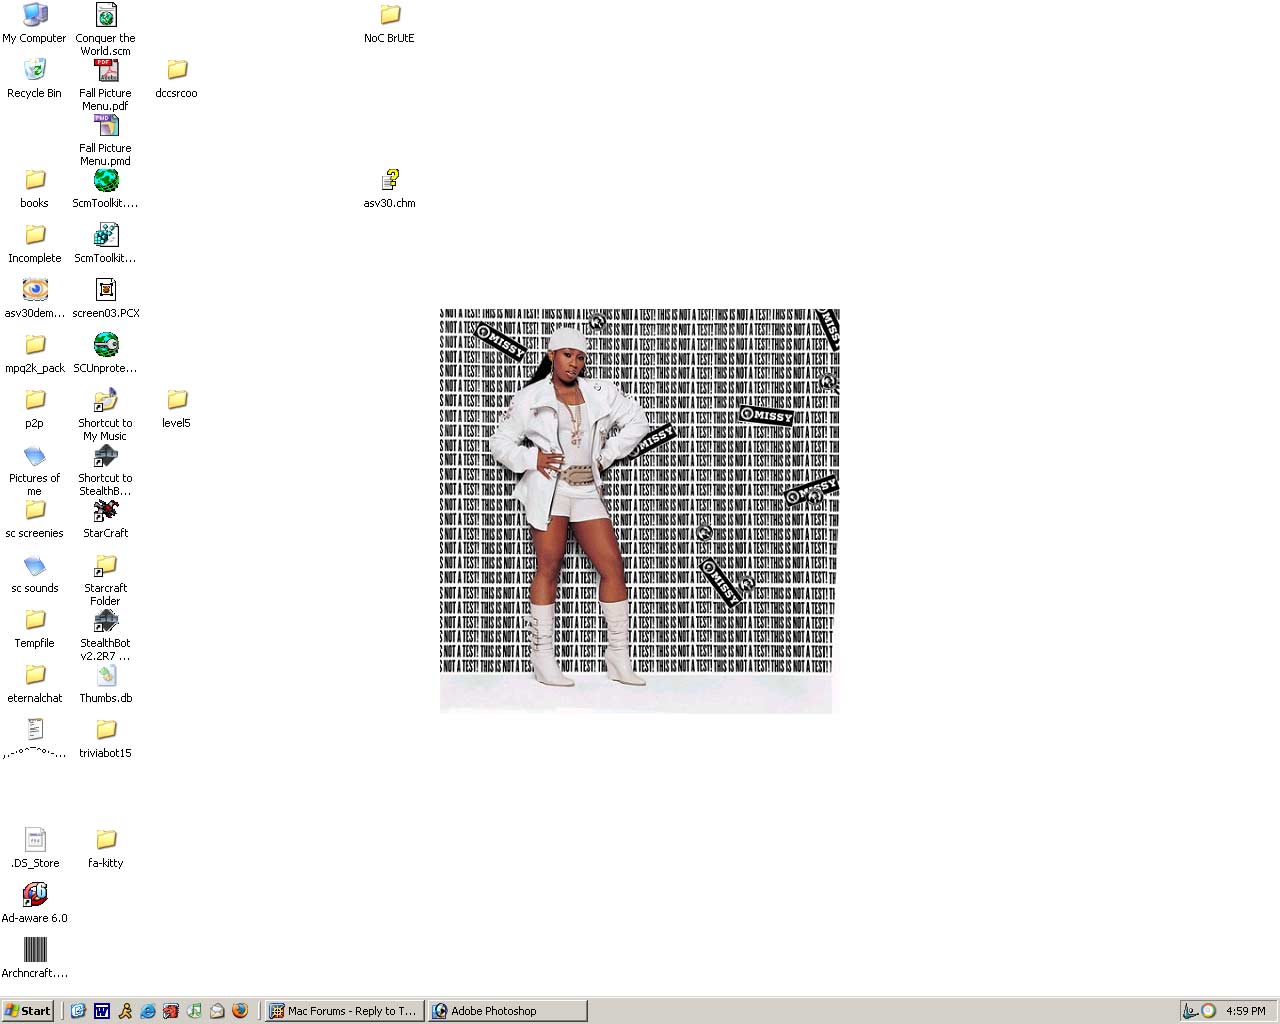Switch to Mac Forums taskbar window
The image size is (1280, 1024).
coord(345,1011)
